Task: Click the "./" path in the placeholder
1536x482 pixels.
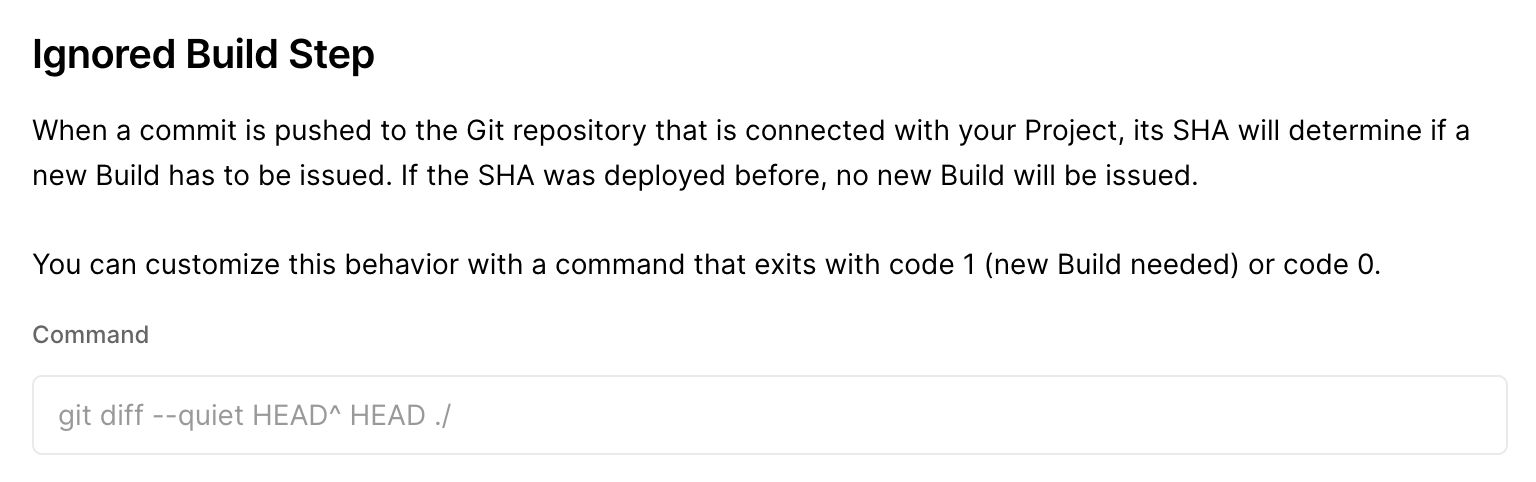Action: coord(443,416)
